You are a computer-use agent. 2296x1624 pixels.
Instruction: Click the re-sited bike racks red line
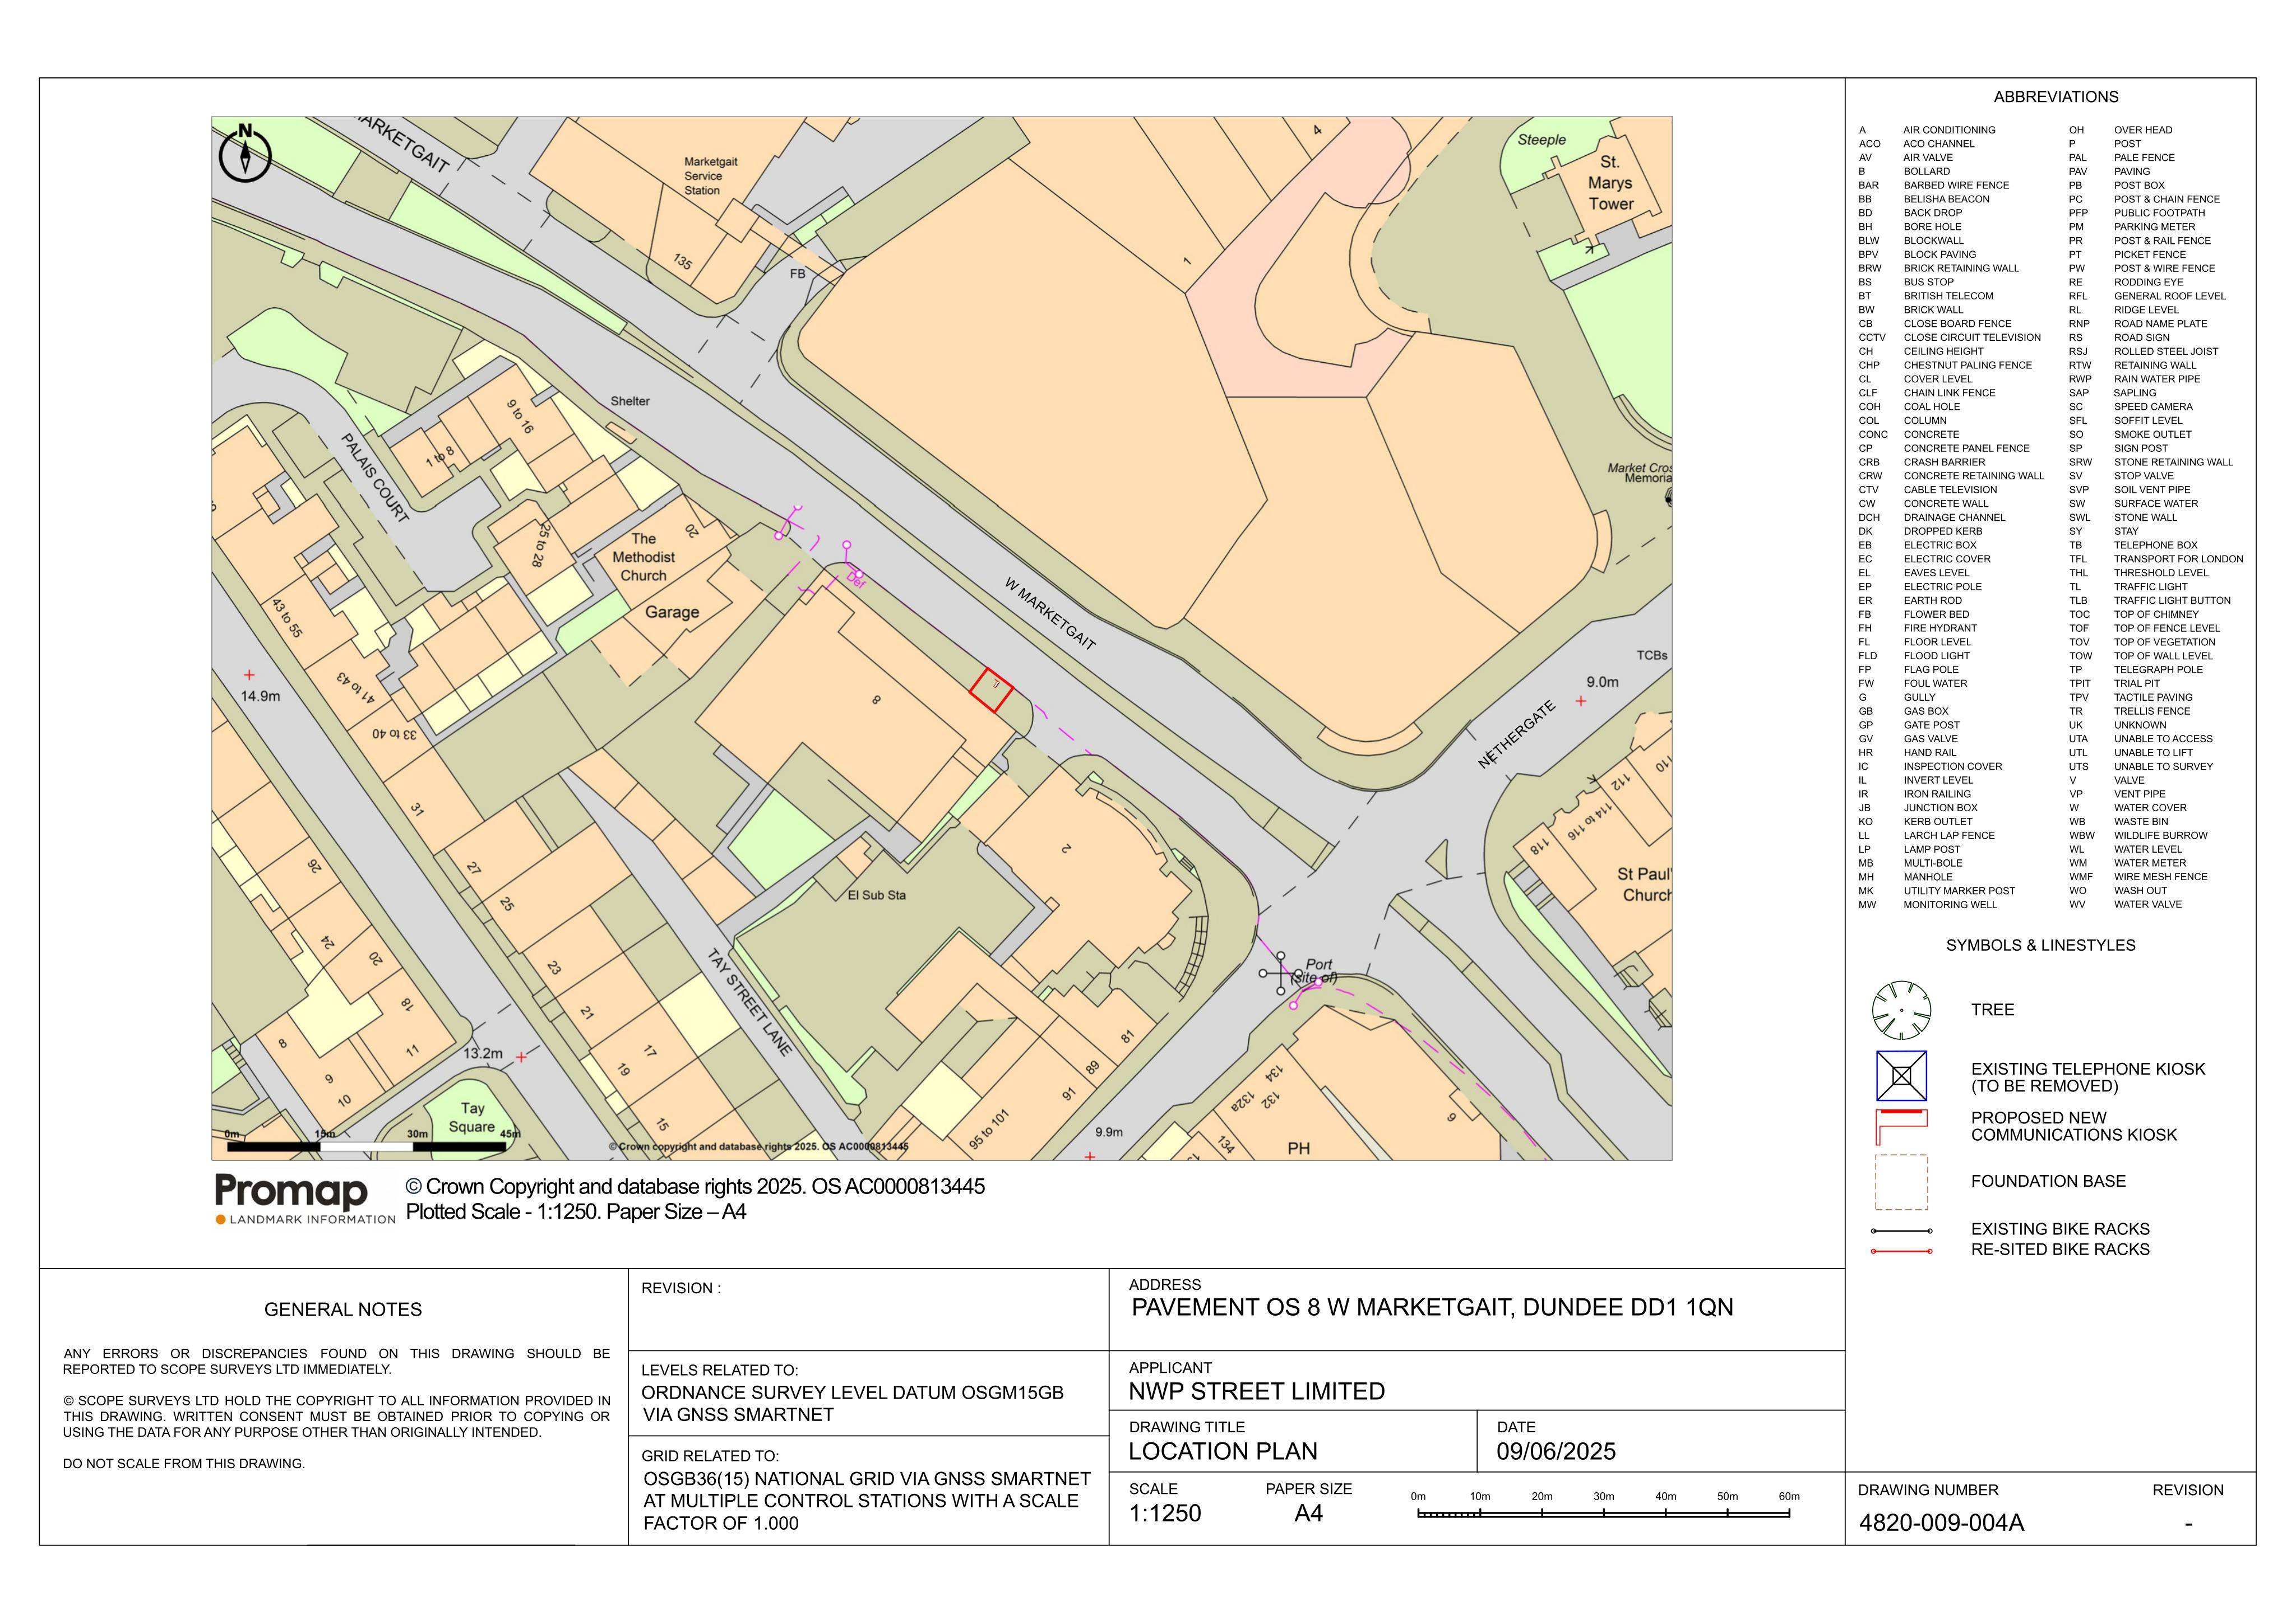pyautogui.click(x=1901, y=1251)
